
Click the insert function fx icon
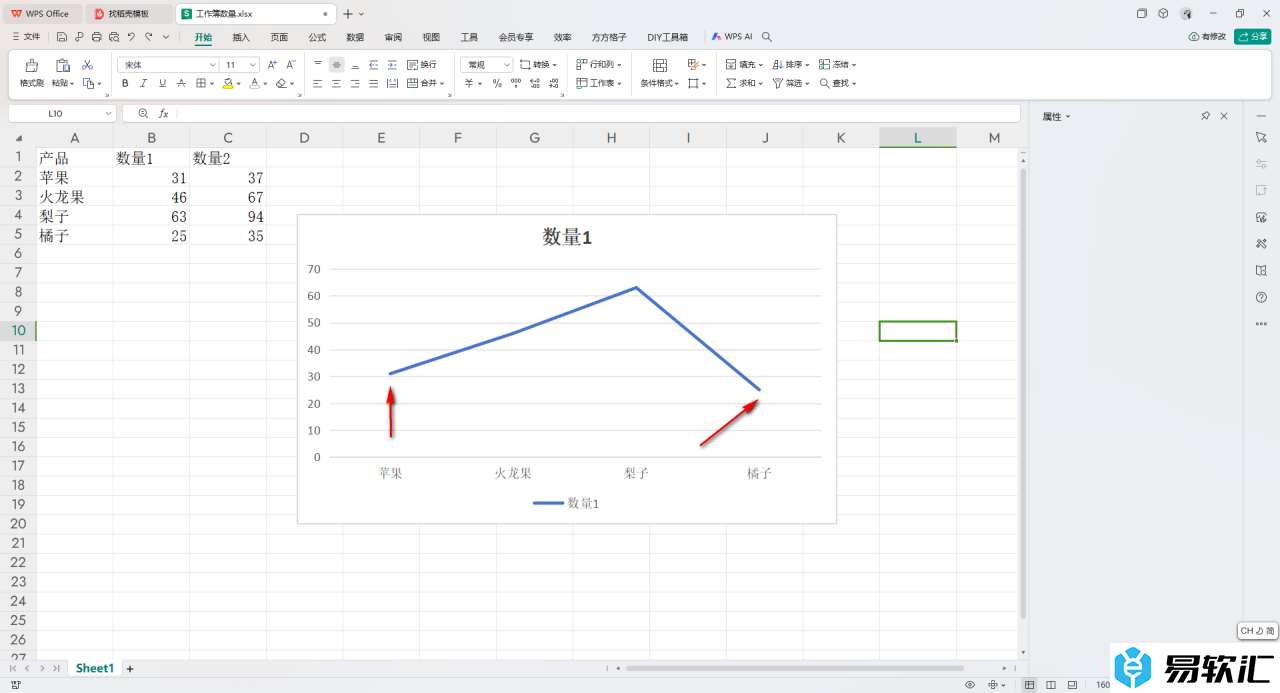164,114
